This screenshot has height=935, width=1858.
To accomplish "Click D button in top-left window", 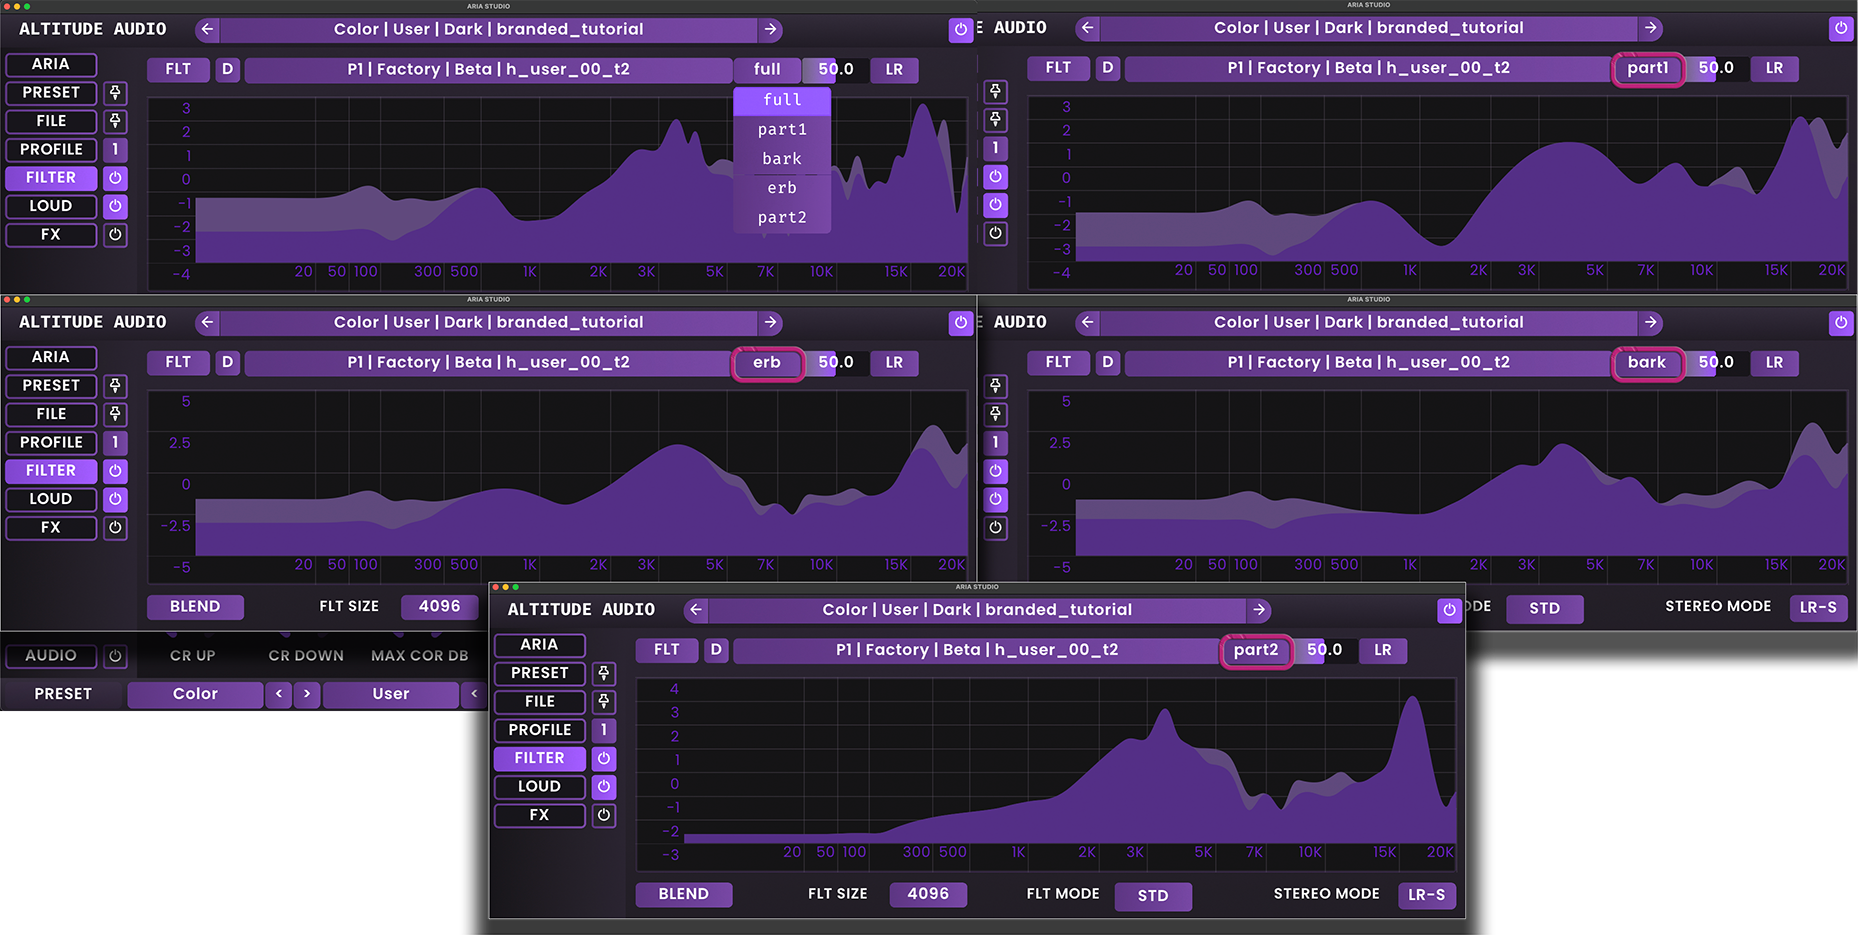I will point(228,69).
